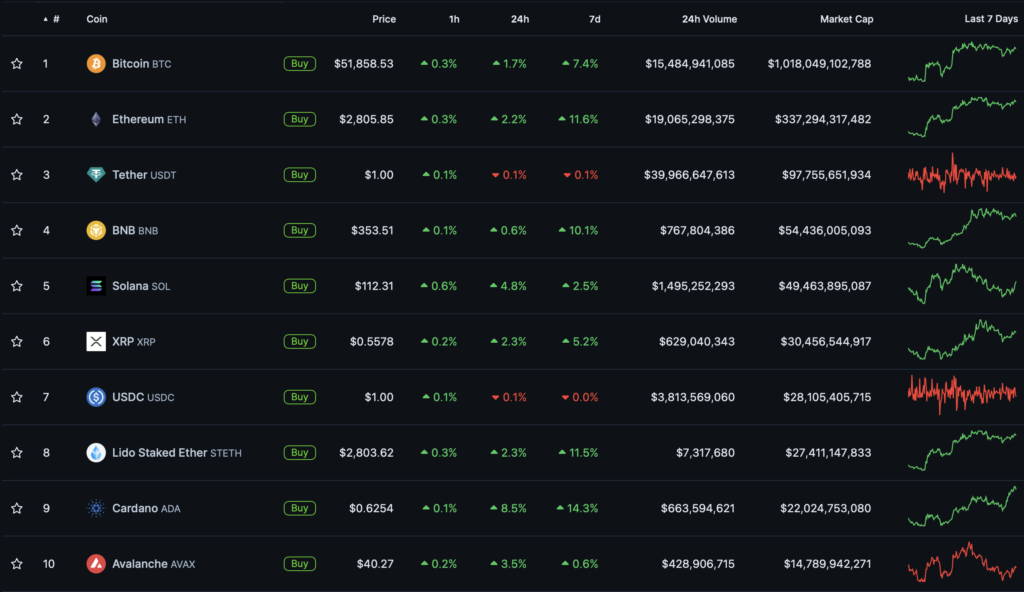The height and width of the screenshot is (592, 1024).
Task: Open Cardano's Last 7 Days sparkline chart
Action: [961, 507]
